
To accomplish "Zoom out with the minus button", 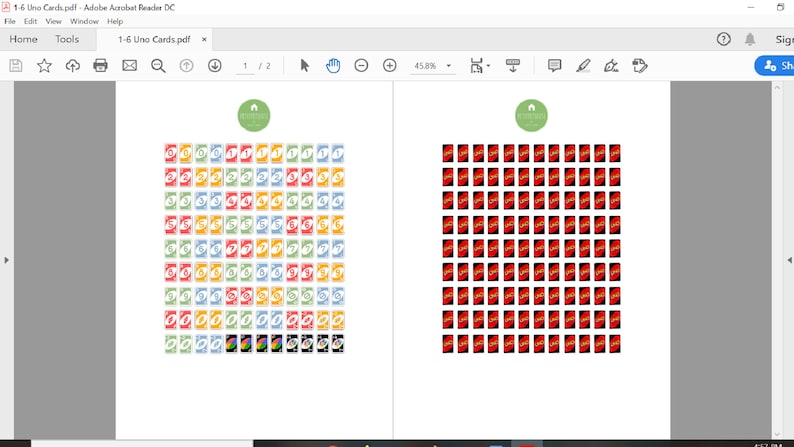I will click(x=361, y=65).
